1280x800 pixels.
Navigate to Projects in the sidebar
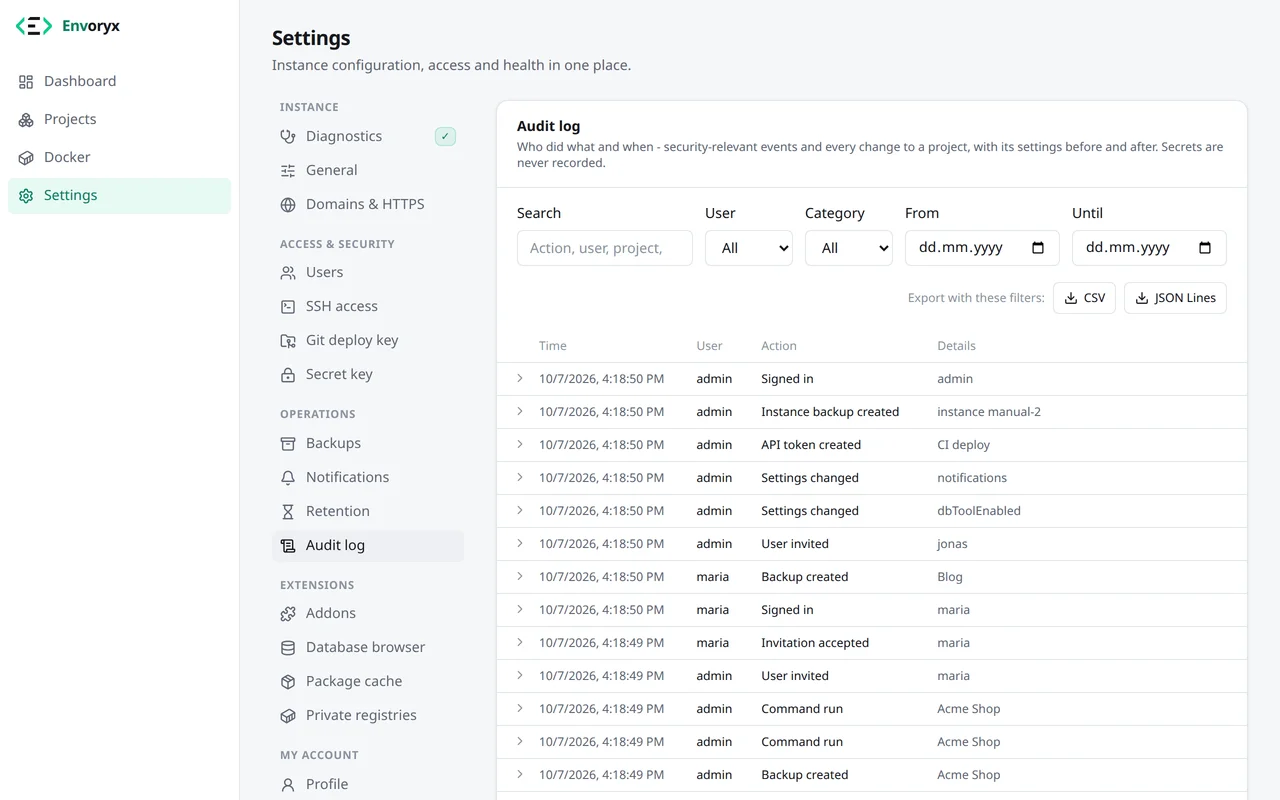(119, 119)
